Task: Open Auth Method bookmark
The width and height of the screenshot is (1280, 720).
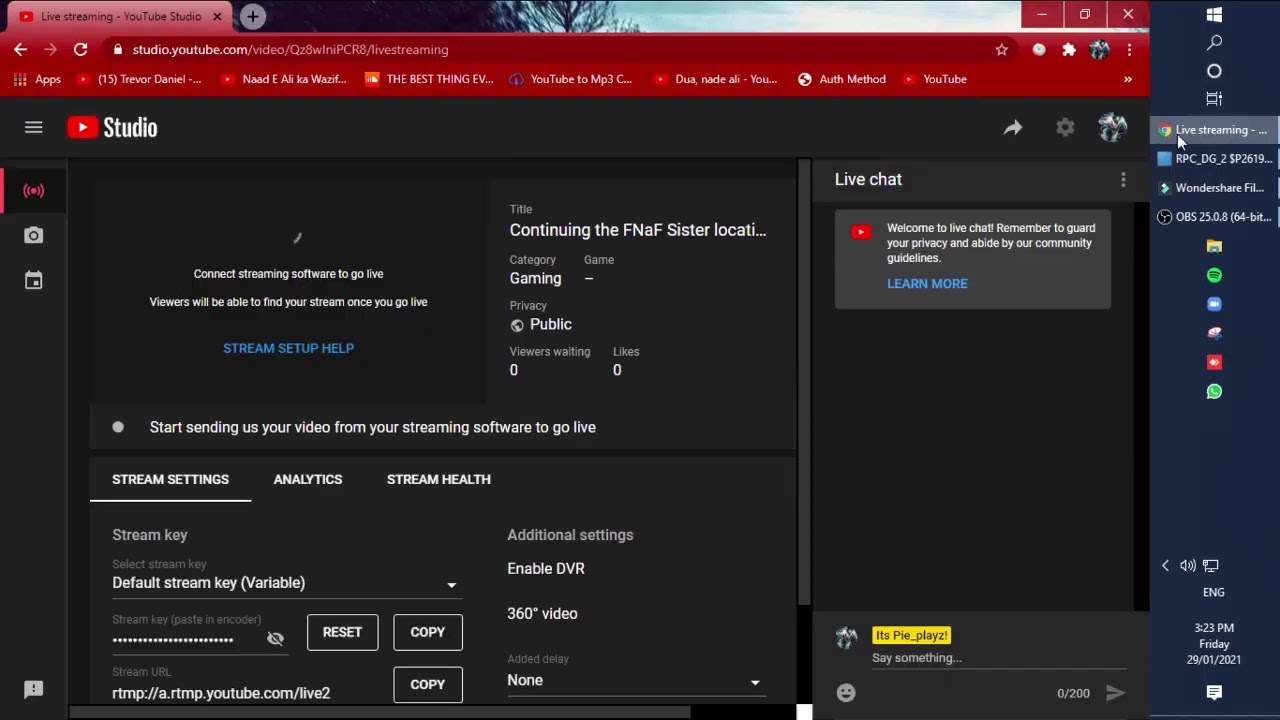Action: pyautogui.click(x=842, y=79)
